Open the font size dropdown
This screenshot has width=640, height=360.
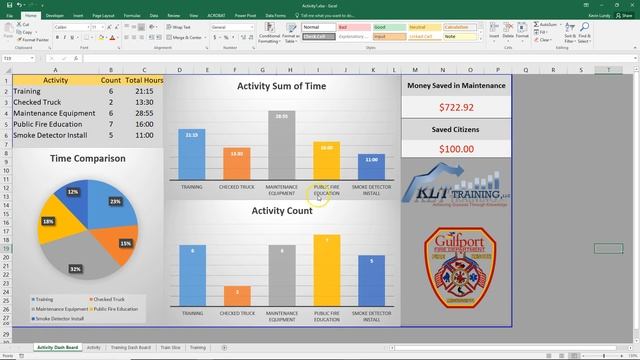[103, 27]
